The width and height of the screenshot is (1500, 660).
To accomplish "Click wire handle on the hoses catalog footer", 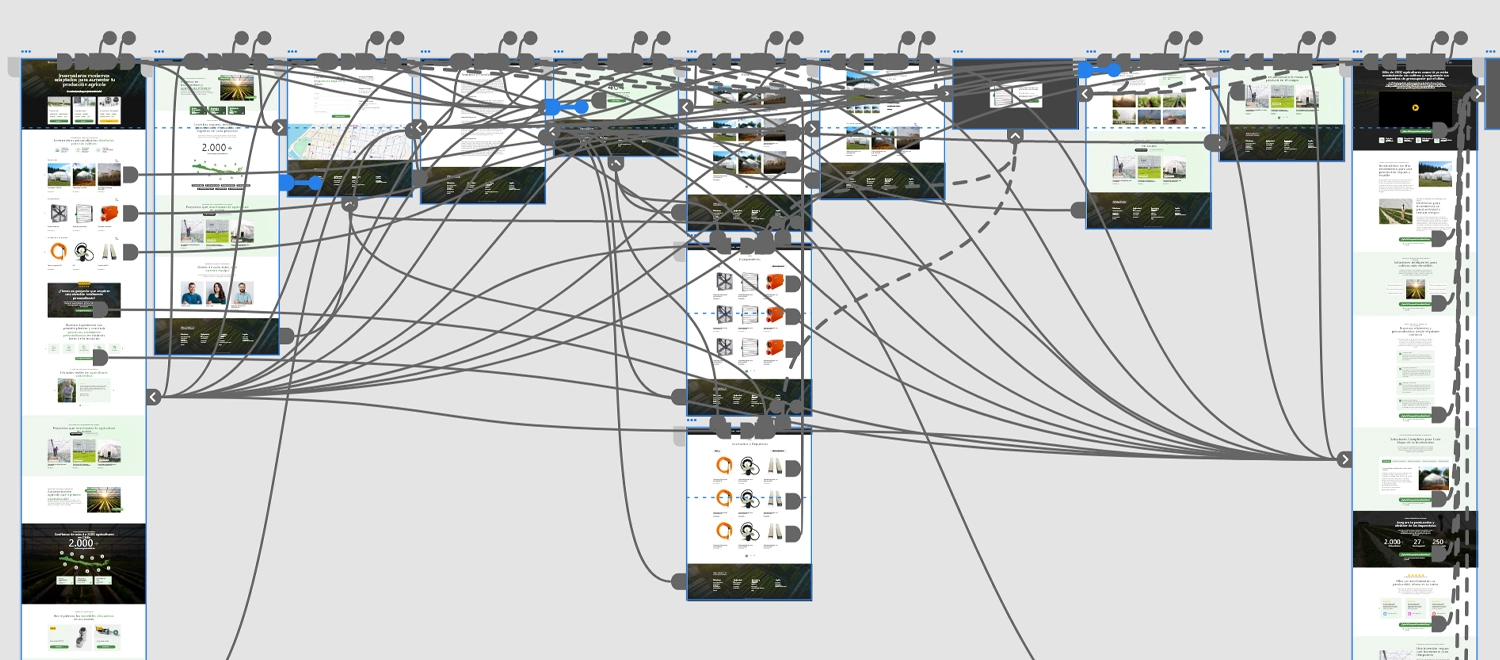I will pyautogui.click(x=680, y=581).
